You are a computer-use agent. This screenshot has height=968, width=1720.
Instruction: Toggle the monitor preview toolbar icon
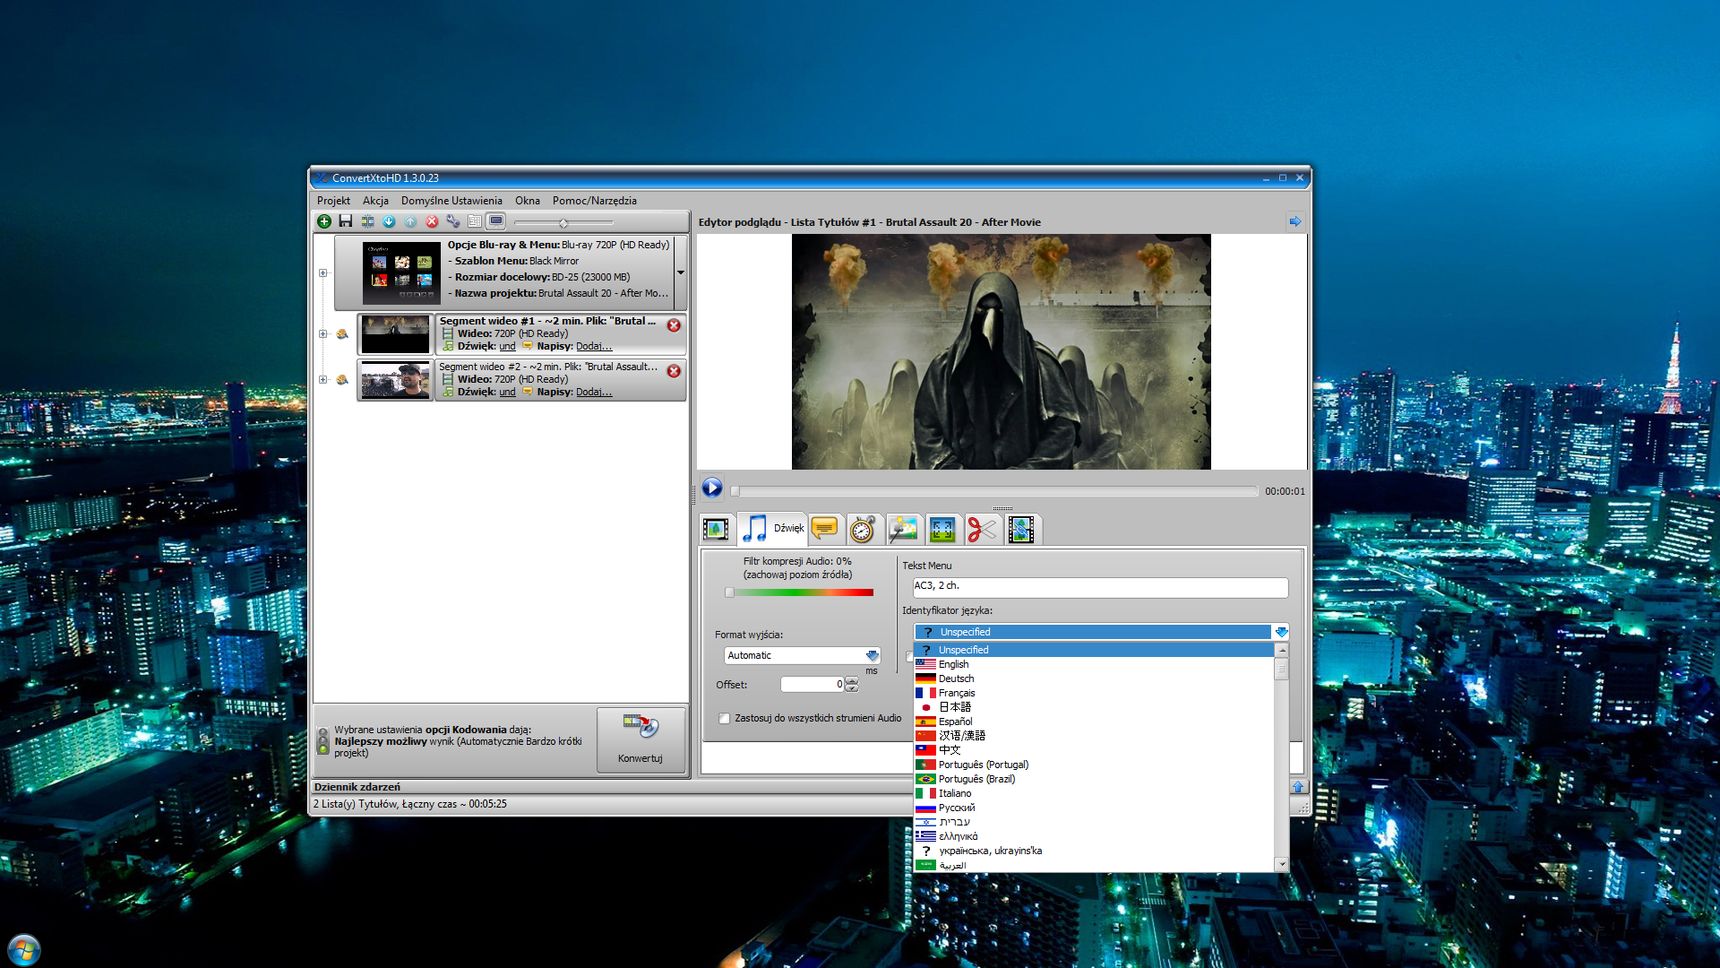[x=496, y=222]
